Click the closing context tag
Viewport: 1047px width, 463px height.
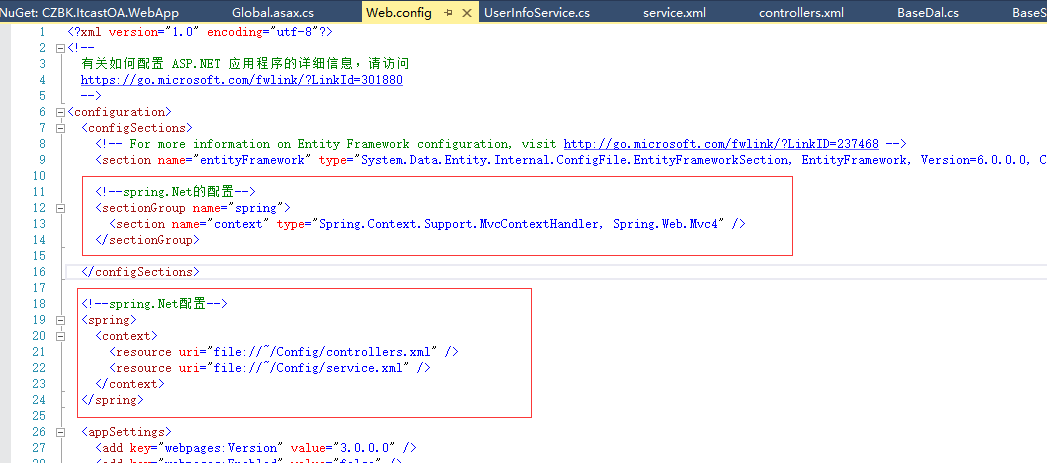point(130,384)
